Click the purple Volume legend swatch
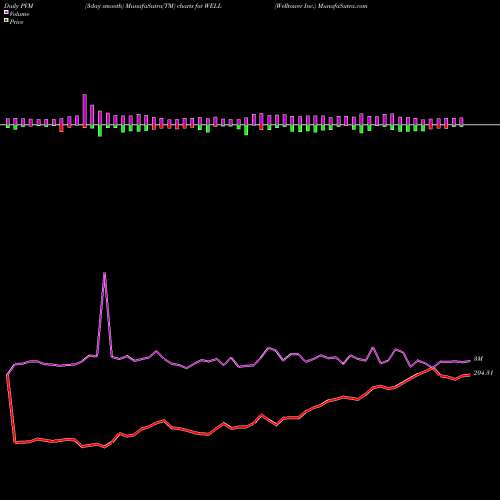The image size is (500, 500). point(6,13)
